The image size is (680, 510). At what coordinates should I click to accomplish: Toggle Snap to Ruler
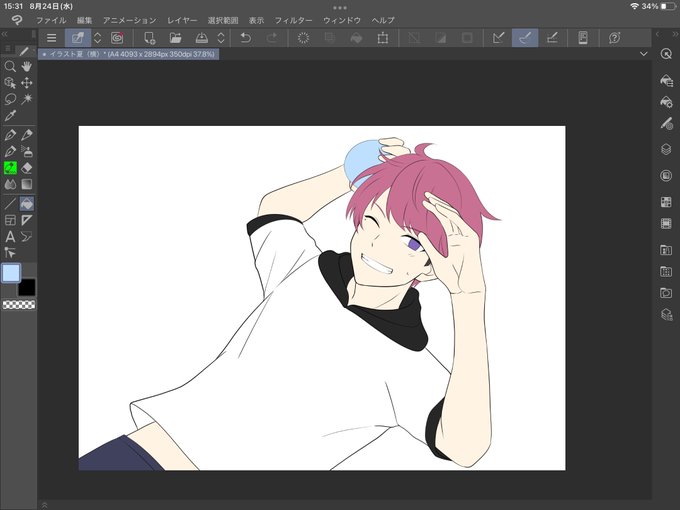(x=499, y=38)
